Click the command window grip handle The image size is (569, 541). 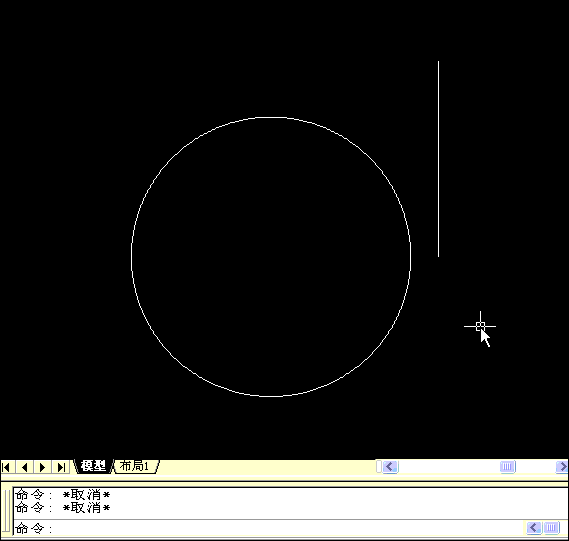tap(6, 512)
